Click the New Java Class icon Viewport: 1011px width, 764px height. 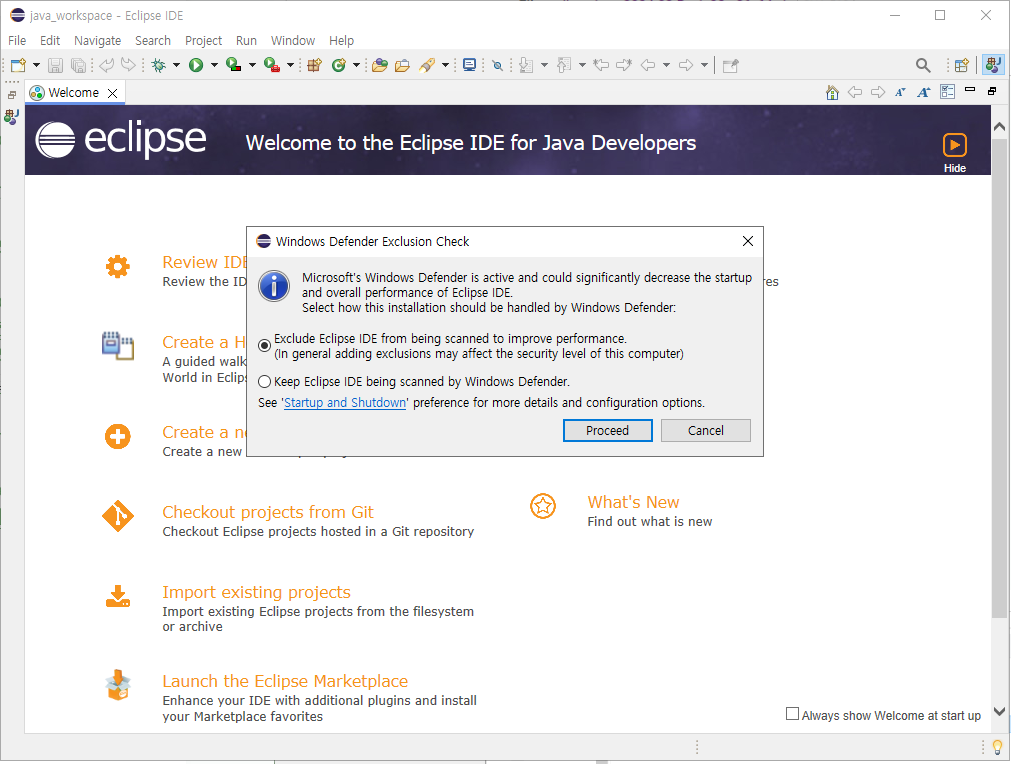pyautogui.click(x=339, y=65)
